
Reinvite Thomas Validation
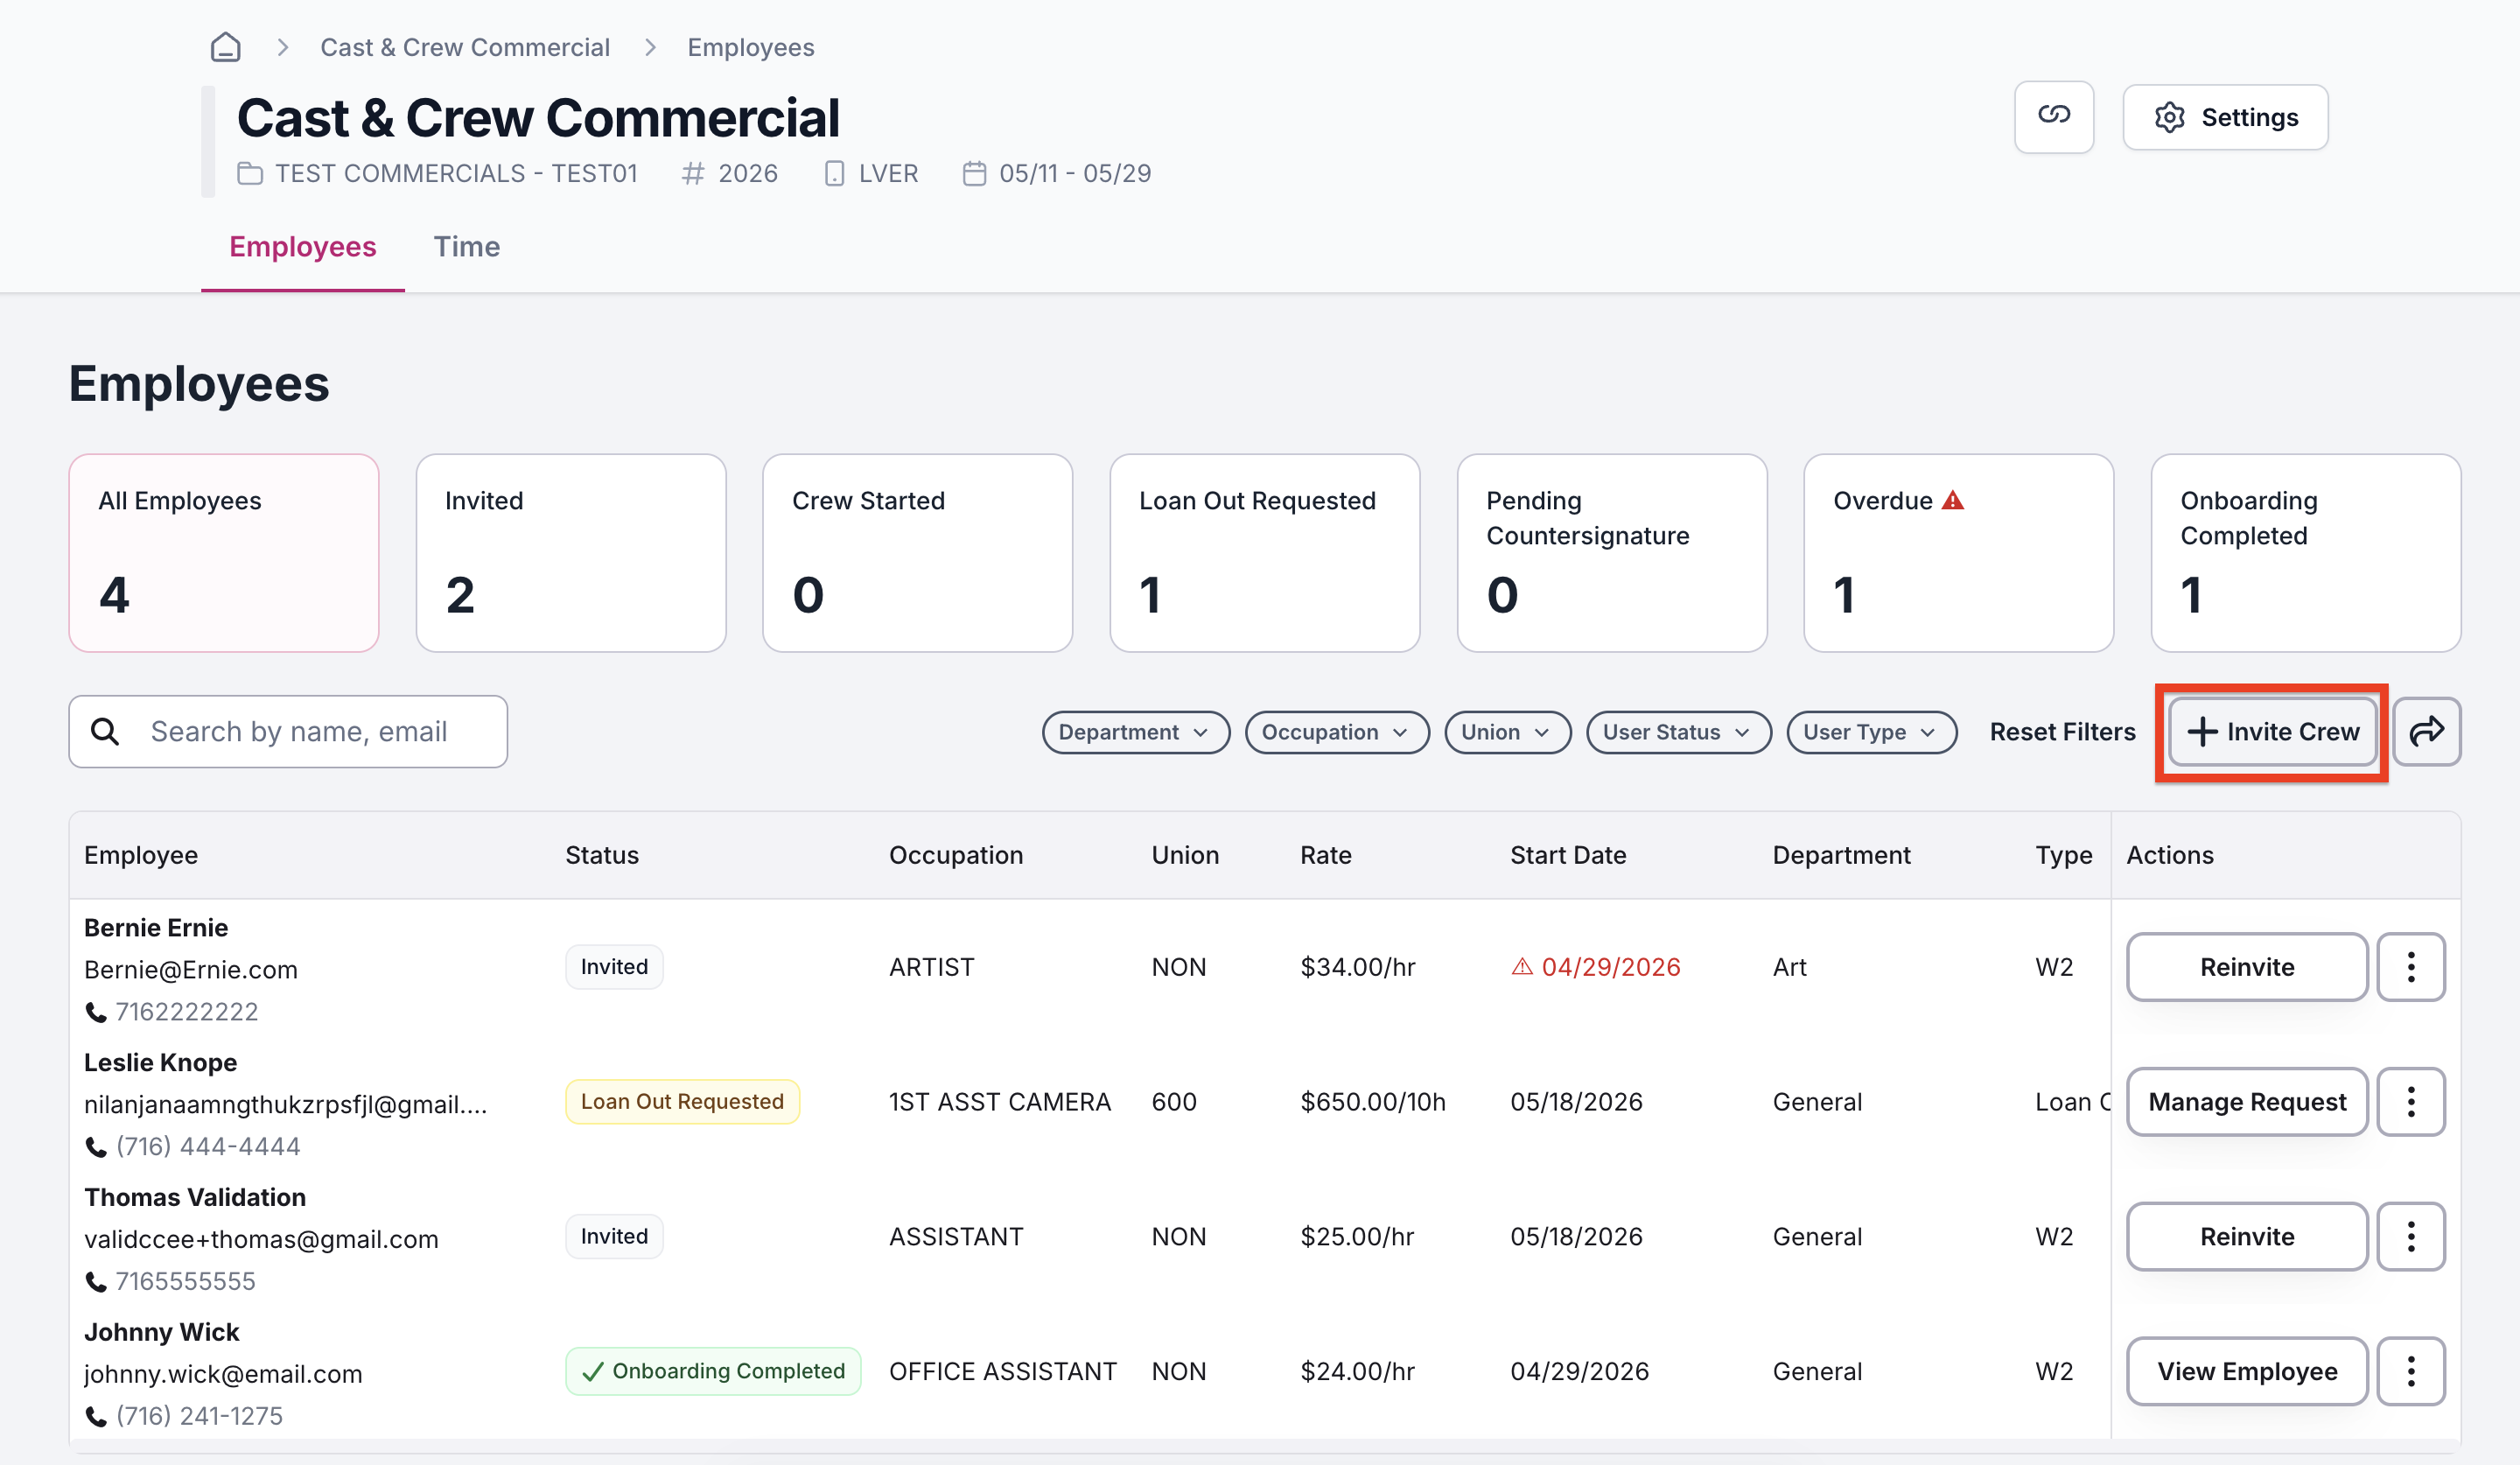(x=2247, y=1236)
